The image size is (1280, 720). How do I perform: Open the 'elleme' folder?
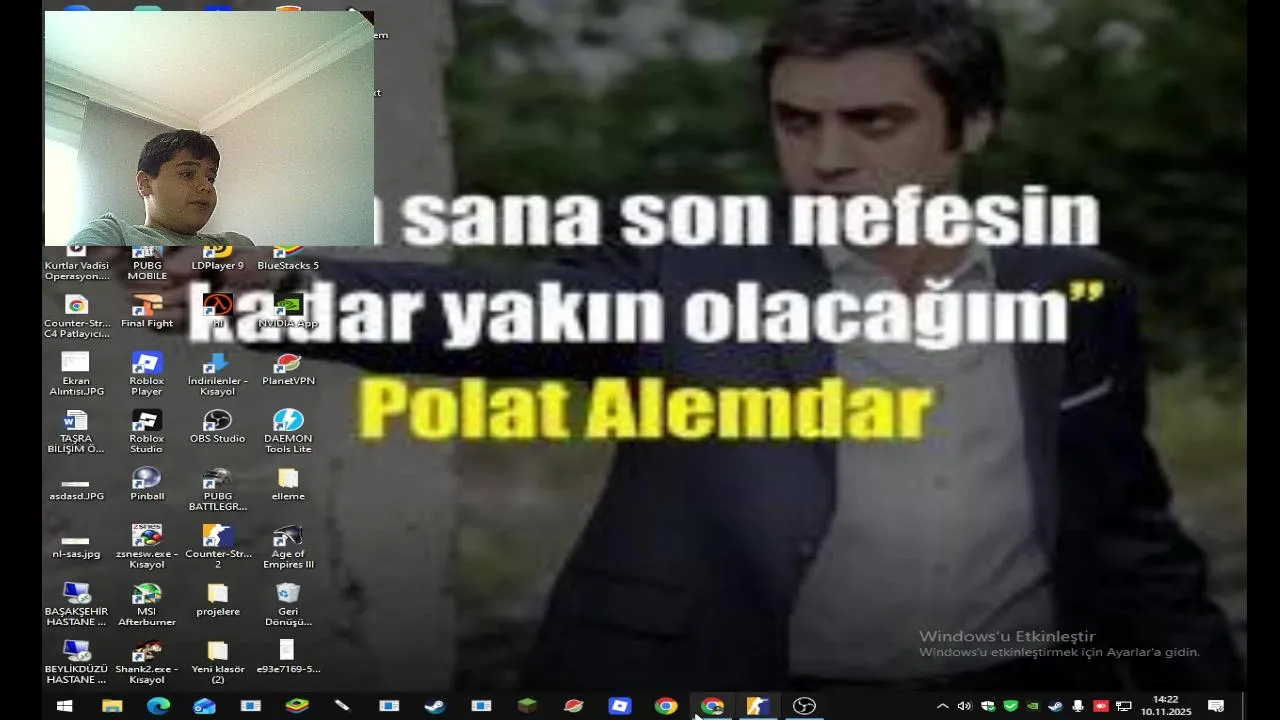(x=288, y=484)
